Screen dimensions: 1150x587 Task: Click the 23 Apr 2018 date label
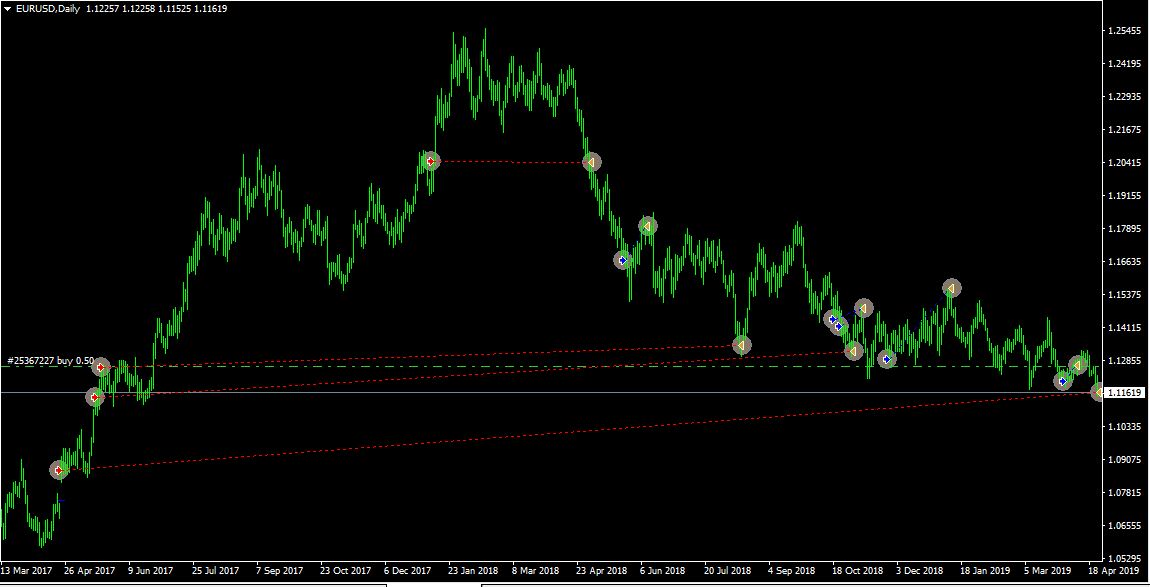click(601, 570)
